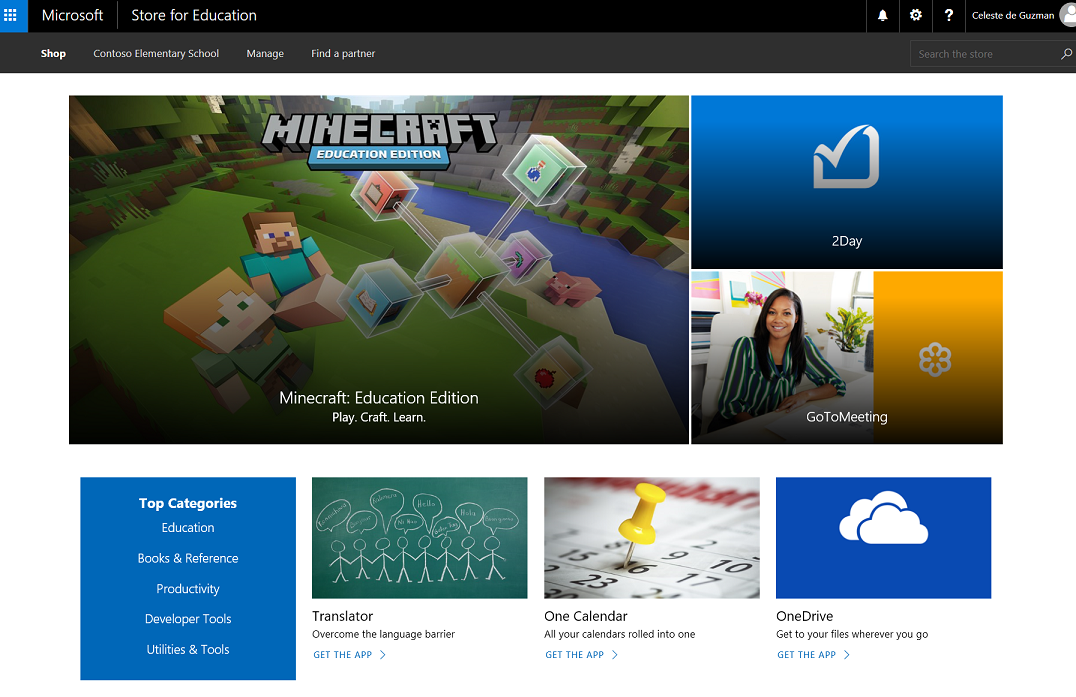
Task: Open the Minecraft Education Edition banner
Action: [379, 270]
